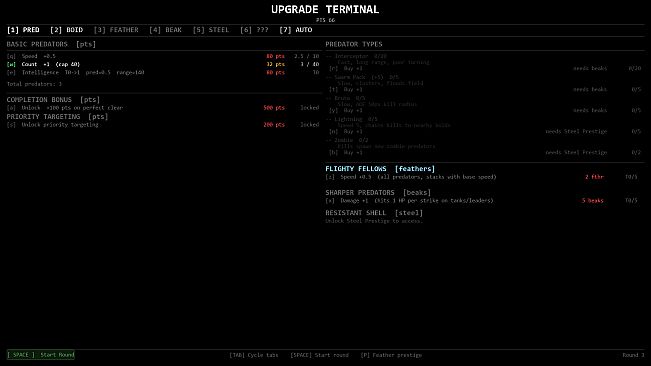The width and height of the screenshot is (651, 366).
Task: Purchase the Intelligence upgrade row
Action: 163,72
